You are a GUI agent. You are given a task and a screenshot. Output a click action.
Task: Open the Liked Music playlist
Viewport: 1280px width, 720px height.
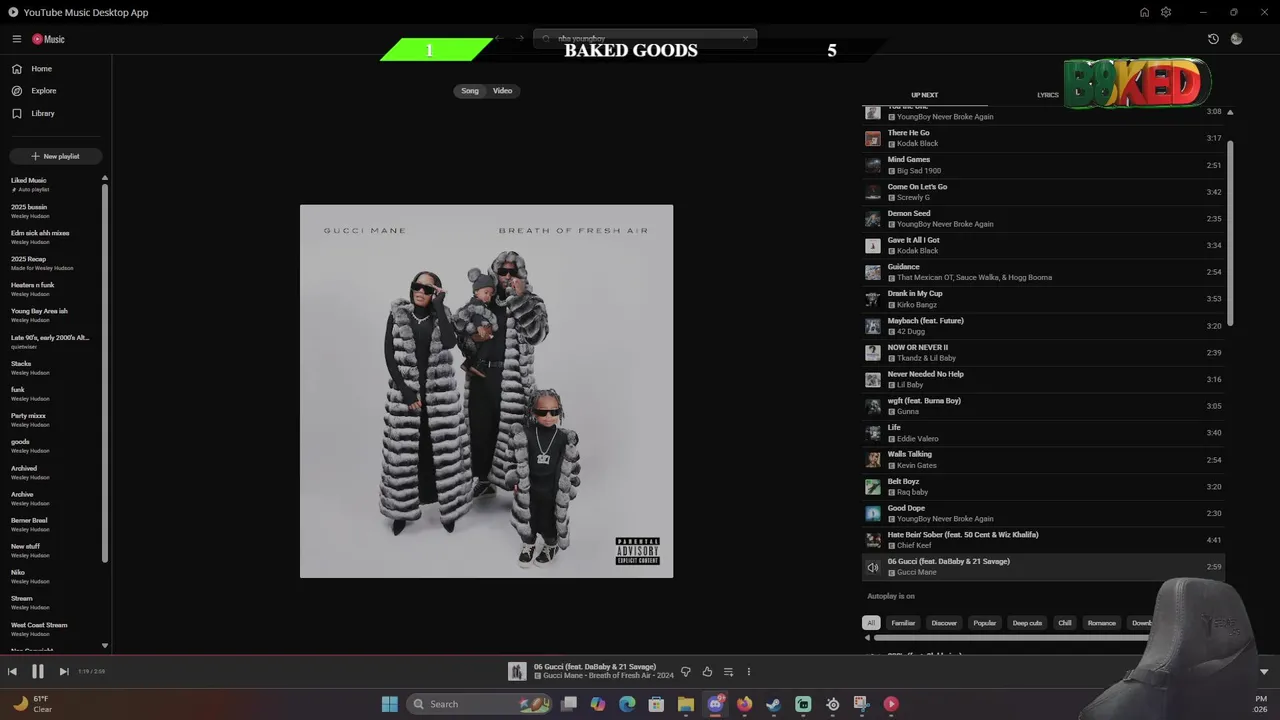(x=50, y=184)
